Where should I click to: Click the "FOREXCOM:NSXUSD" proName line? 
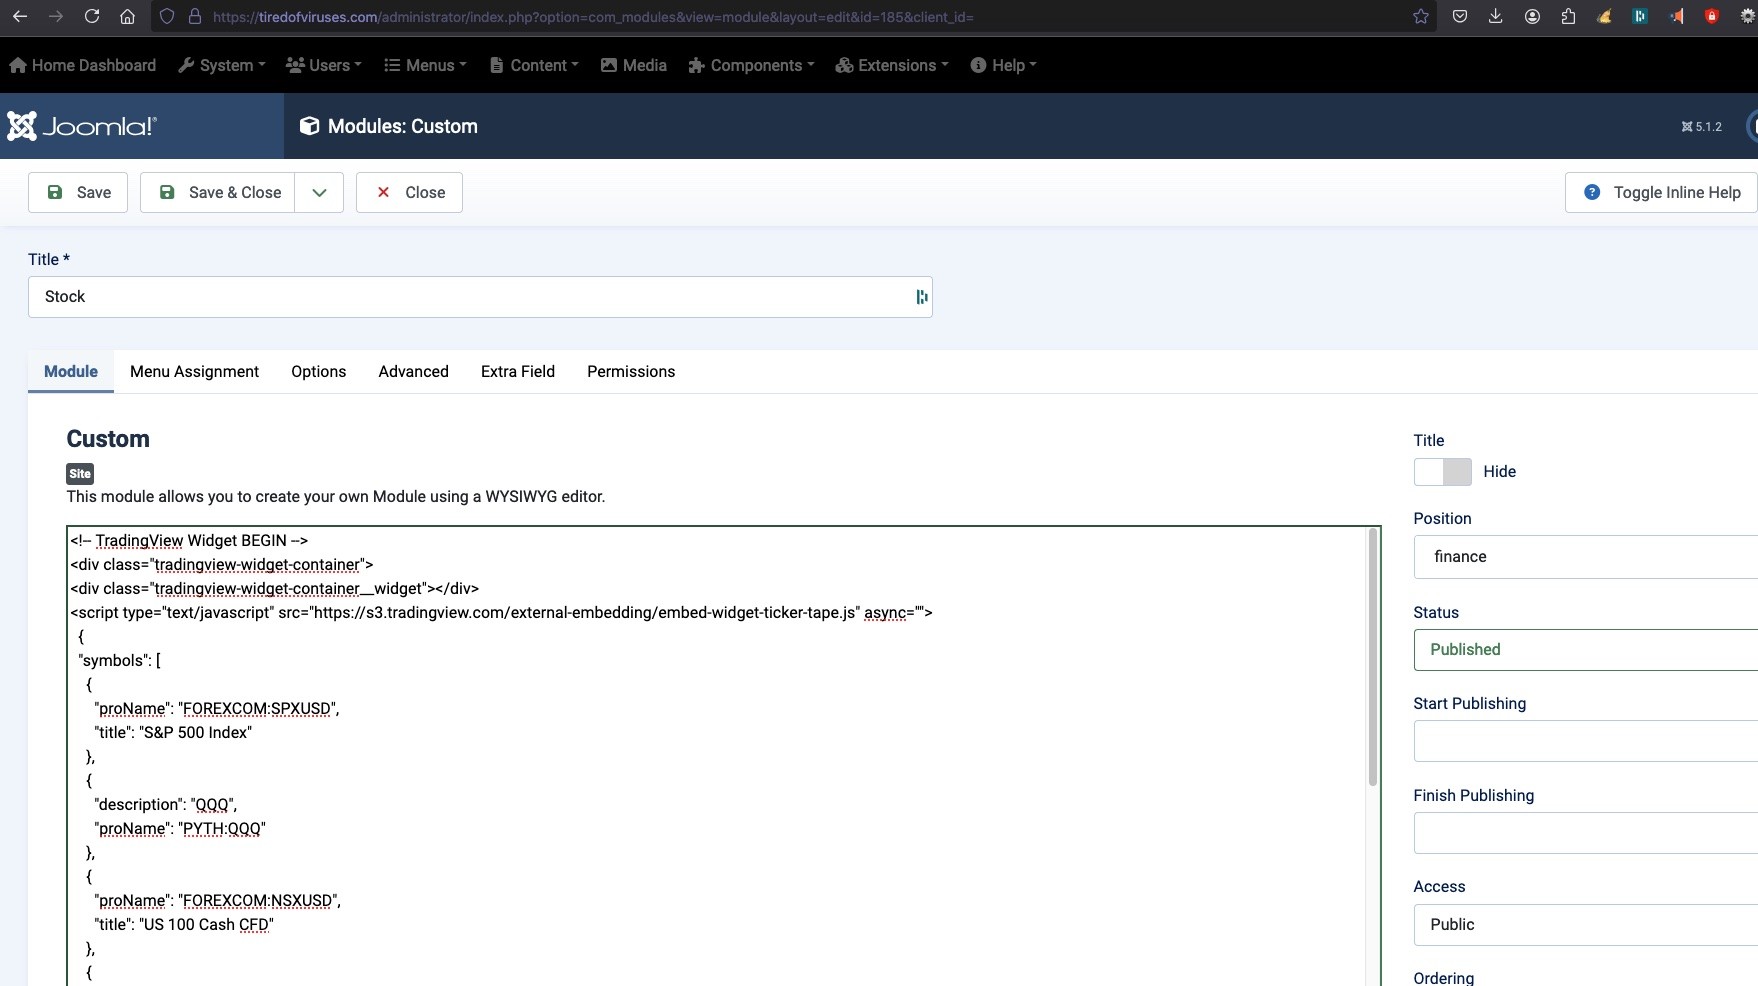[x=217, y=901]
